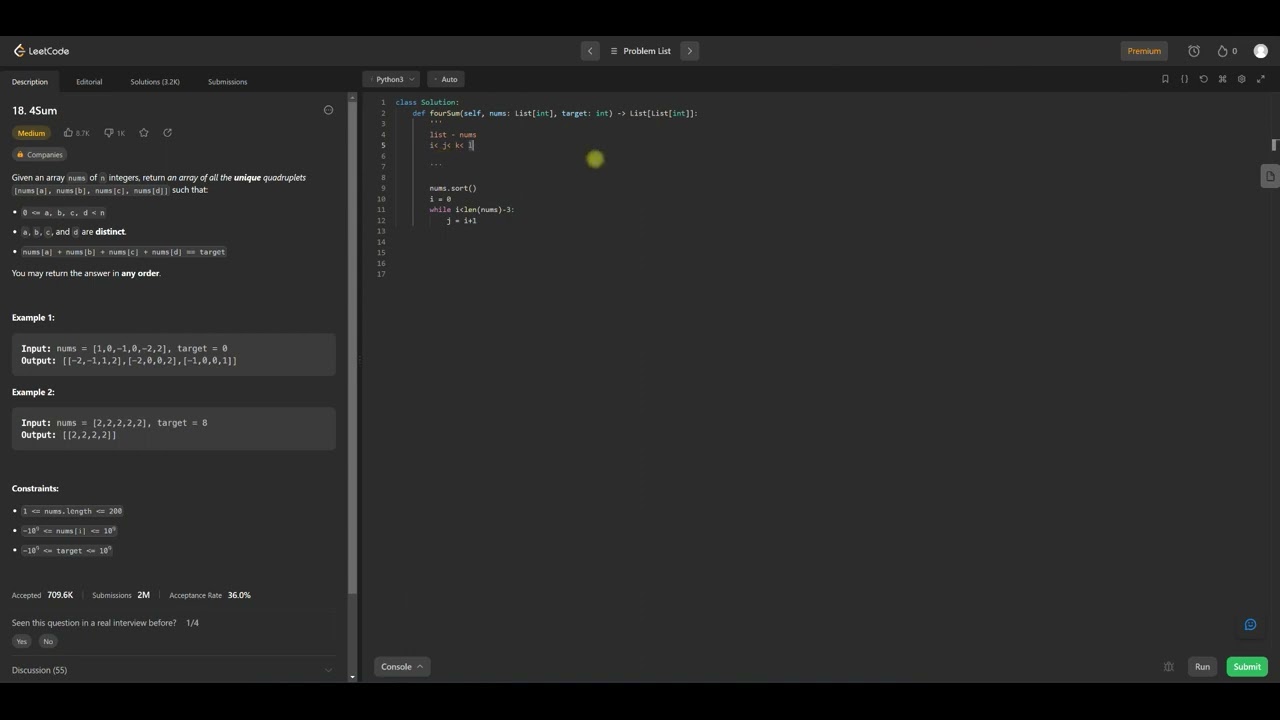This screenshot has width=1280, height=720.
Task: Open the alarm clock timer
Action: pos(1194,51)
